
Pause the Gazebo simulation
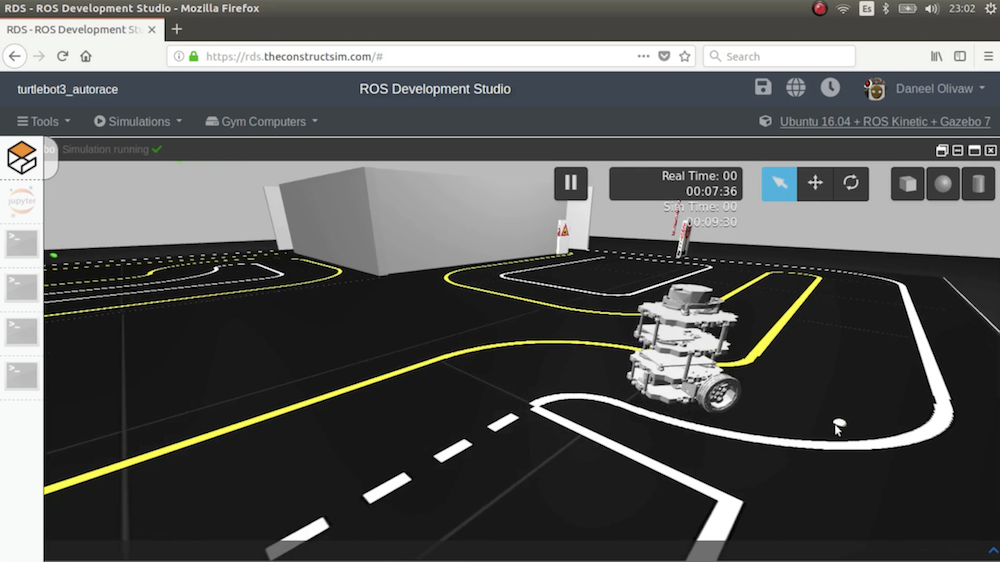[571, 183]
